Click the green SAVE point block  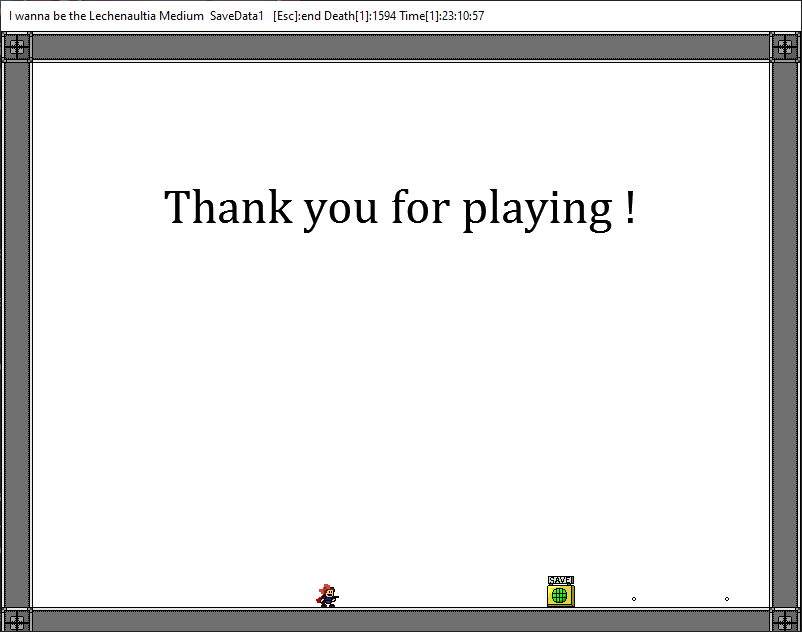pos(560,594)
